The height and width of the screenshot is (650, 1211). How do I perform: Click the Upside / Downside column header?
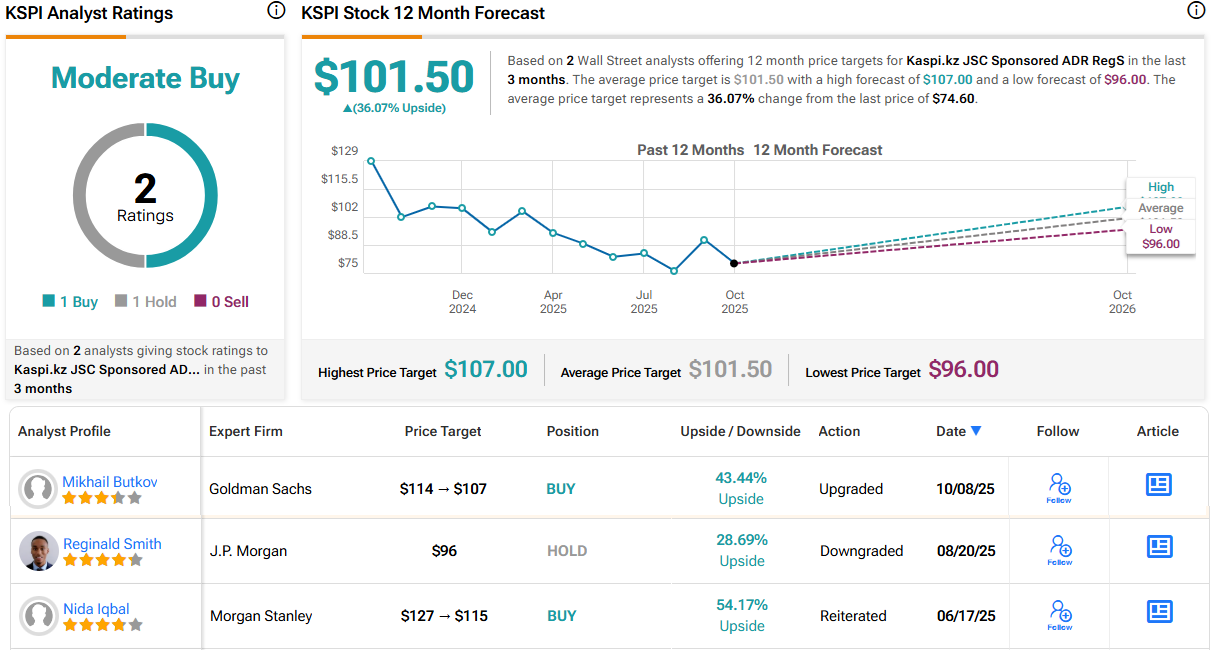click(x=740, y=432)
